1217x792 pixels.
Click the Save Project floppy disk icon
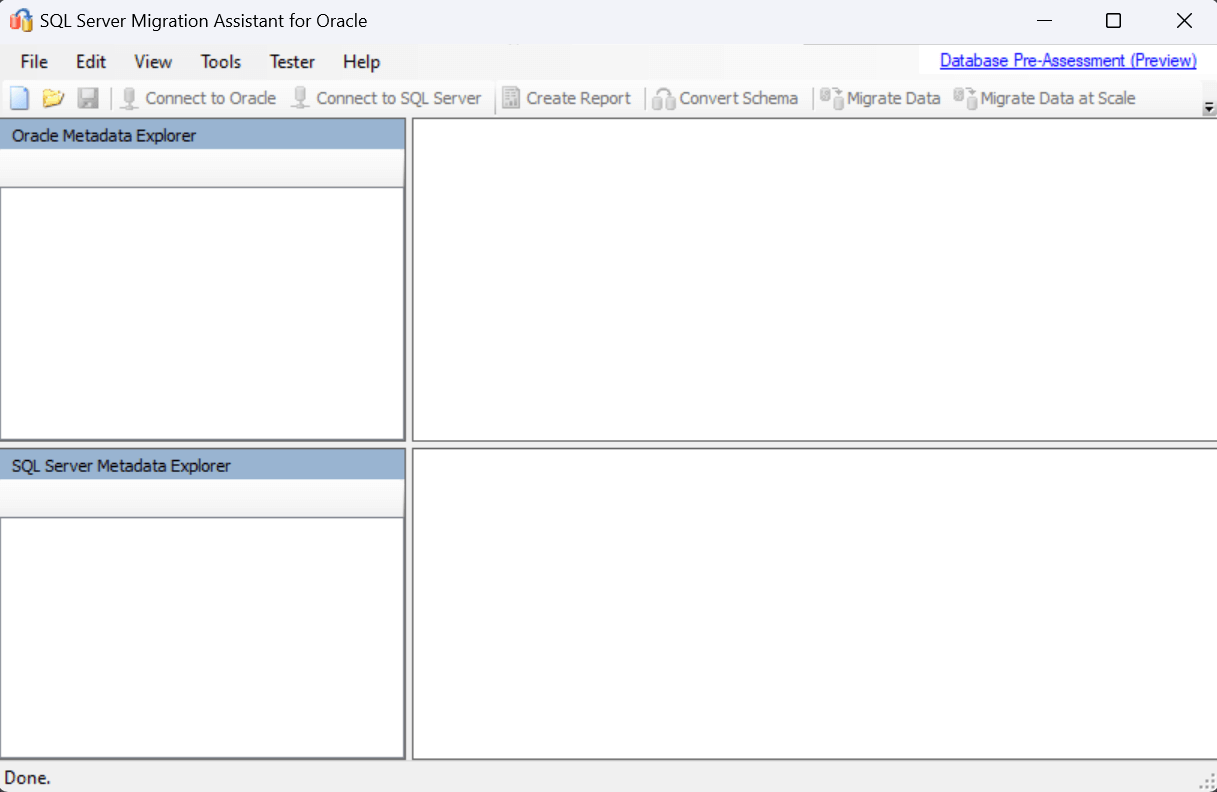point(88,98)
